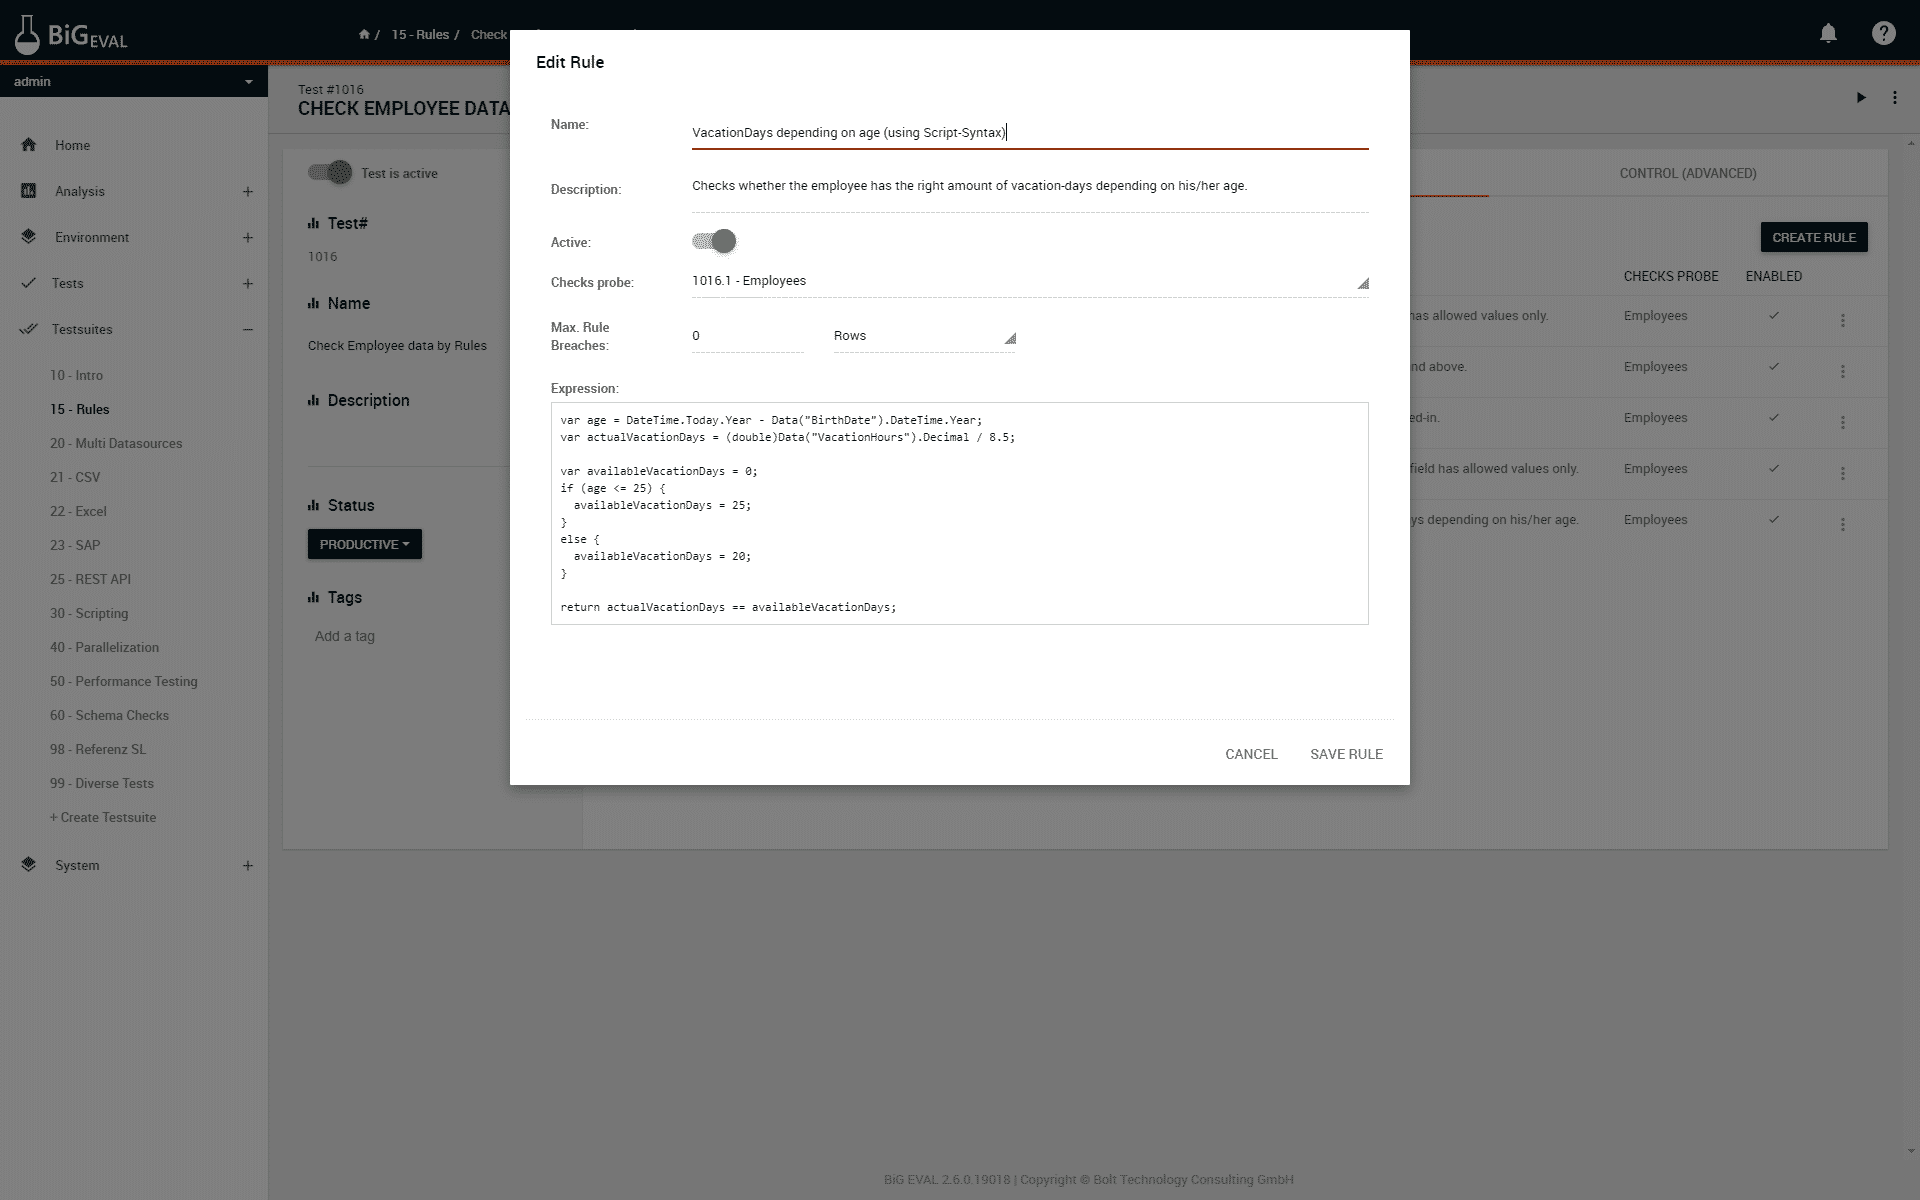Open the notifications bell
Image resolution: width=1920 pixels, height=1200 pixels.
1828,33
